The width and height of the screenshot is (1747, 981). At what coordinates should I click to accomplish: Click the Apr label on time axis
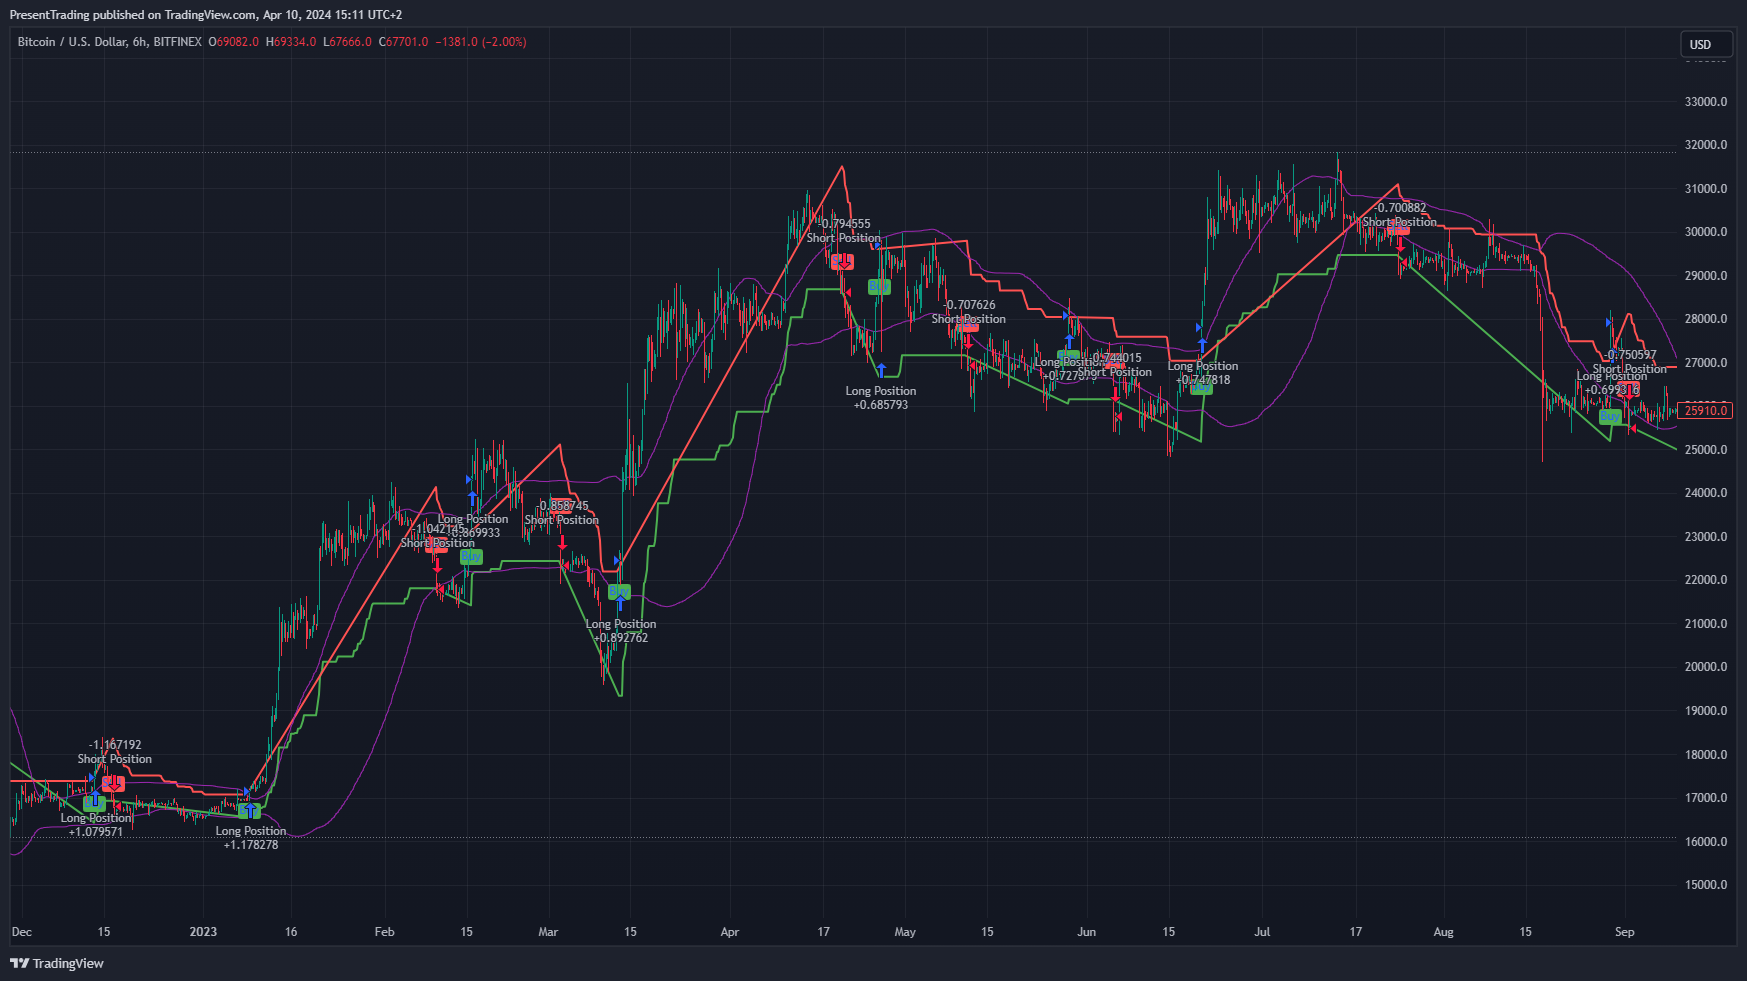[730, 932]
